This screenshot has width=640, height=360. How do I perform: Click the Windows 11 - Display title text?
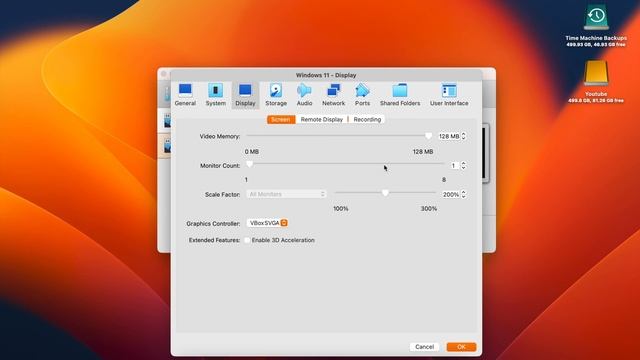[326, 75]
